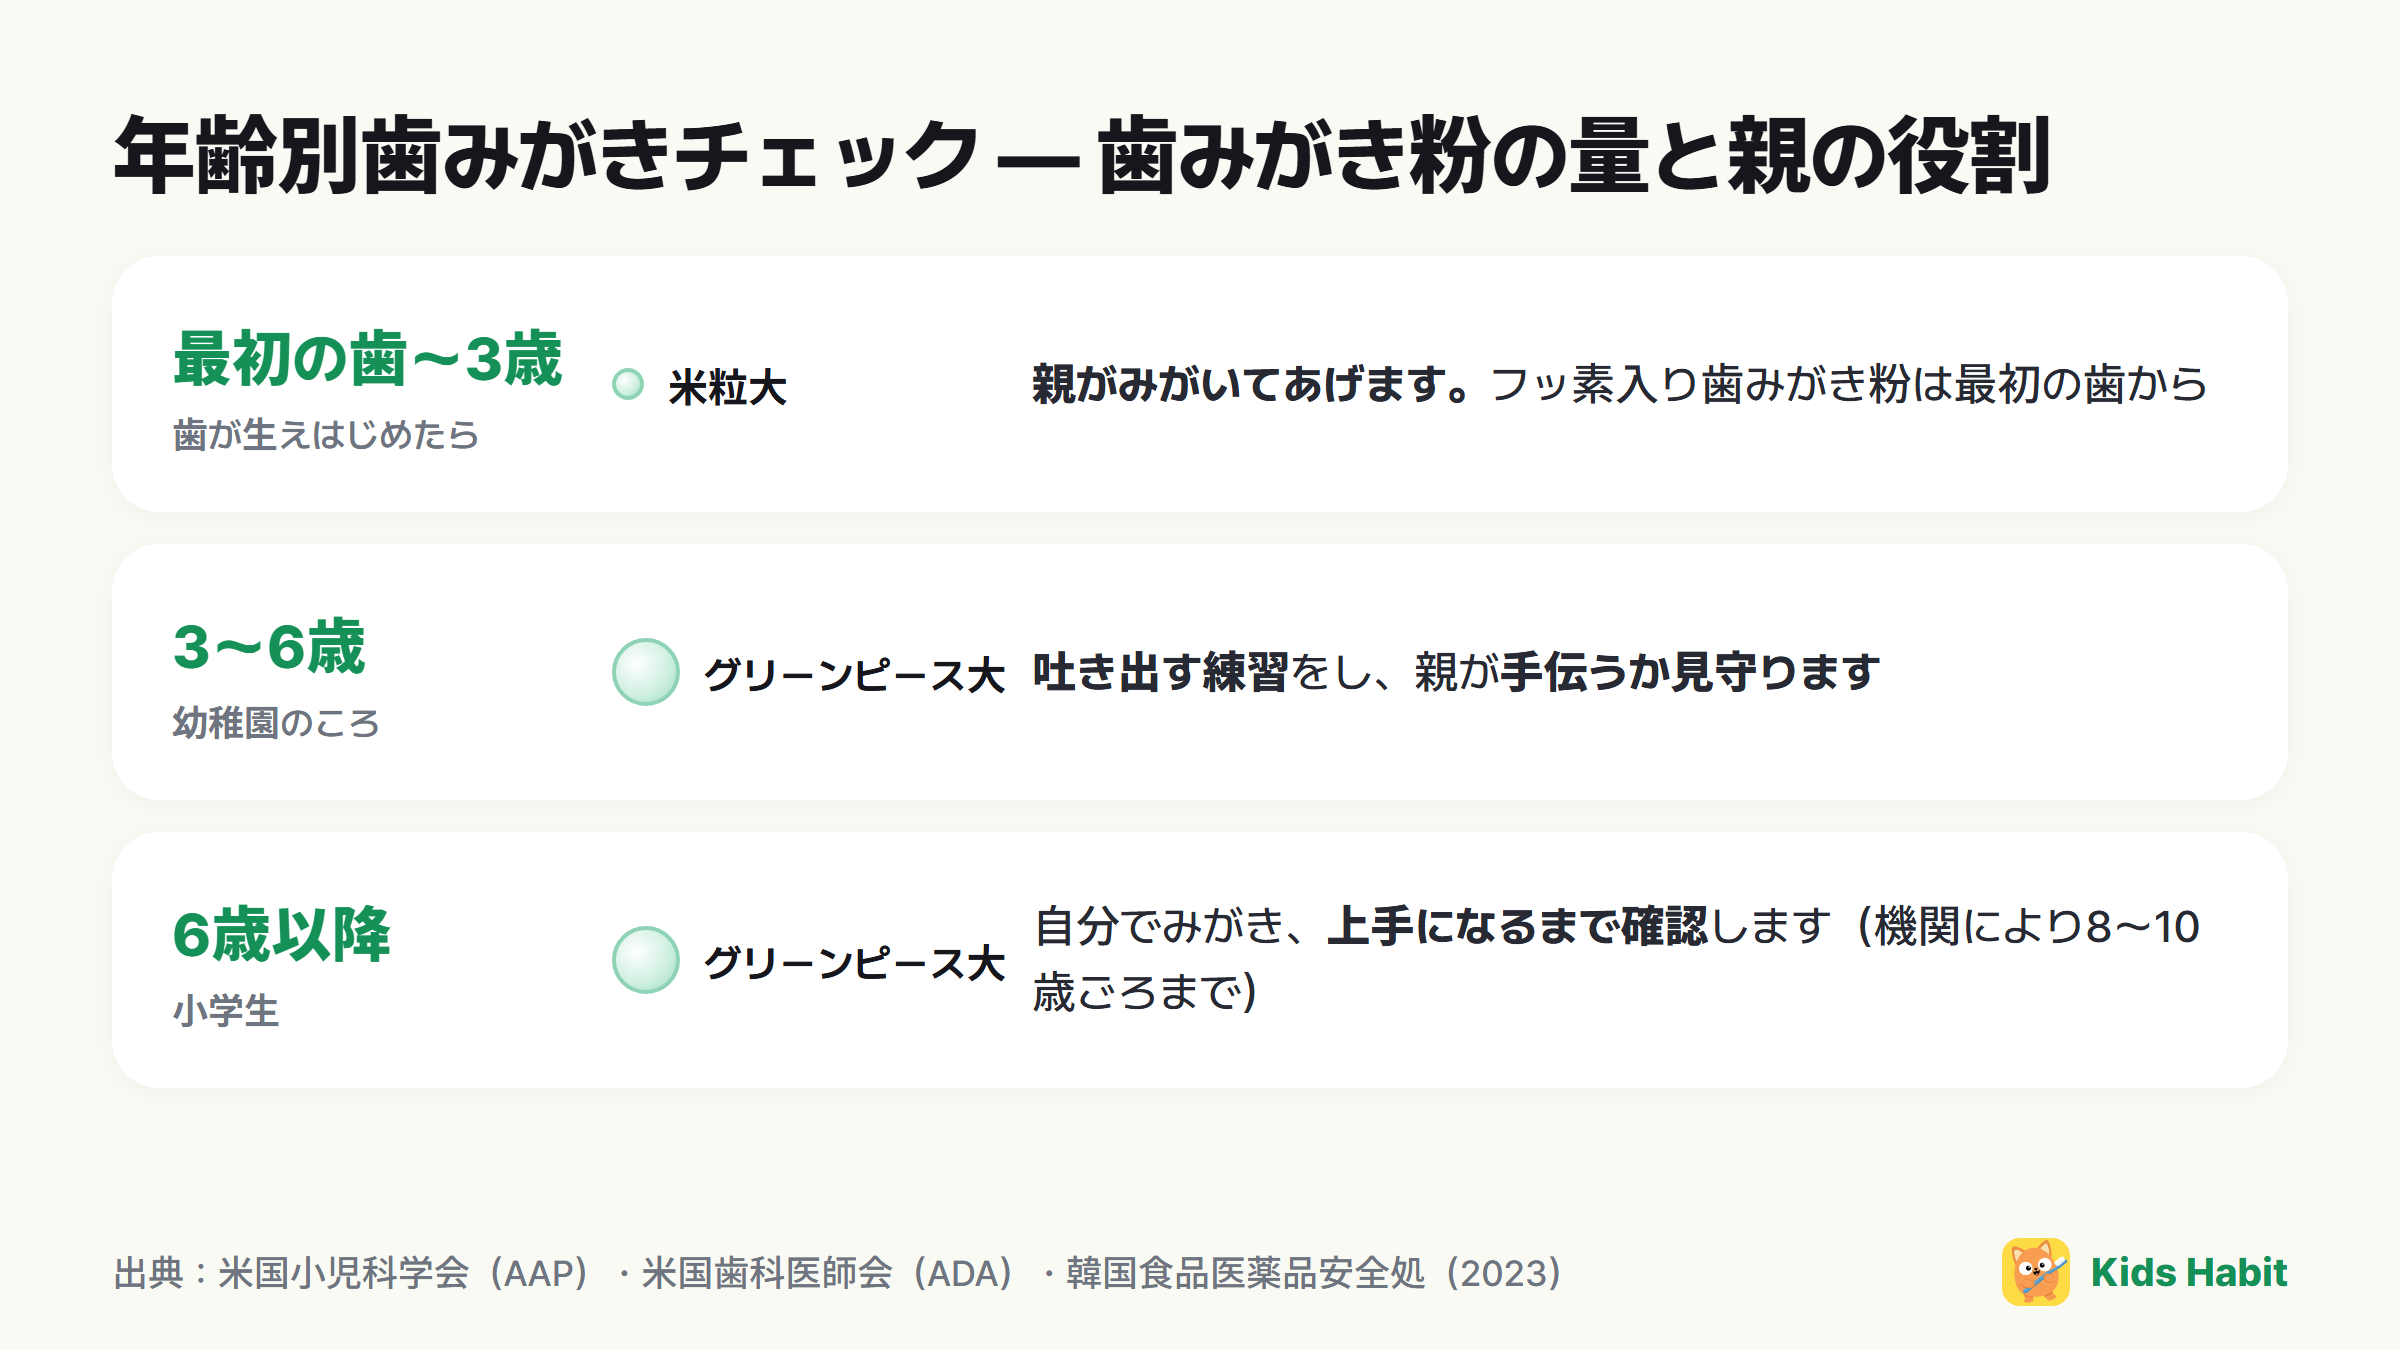2400x1350 pixels.
Task: Select the 6歳以降 age heading
Action: tap(281, 935)
